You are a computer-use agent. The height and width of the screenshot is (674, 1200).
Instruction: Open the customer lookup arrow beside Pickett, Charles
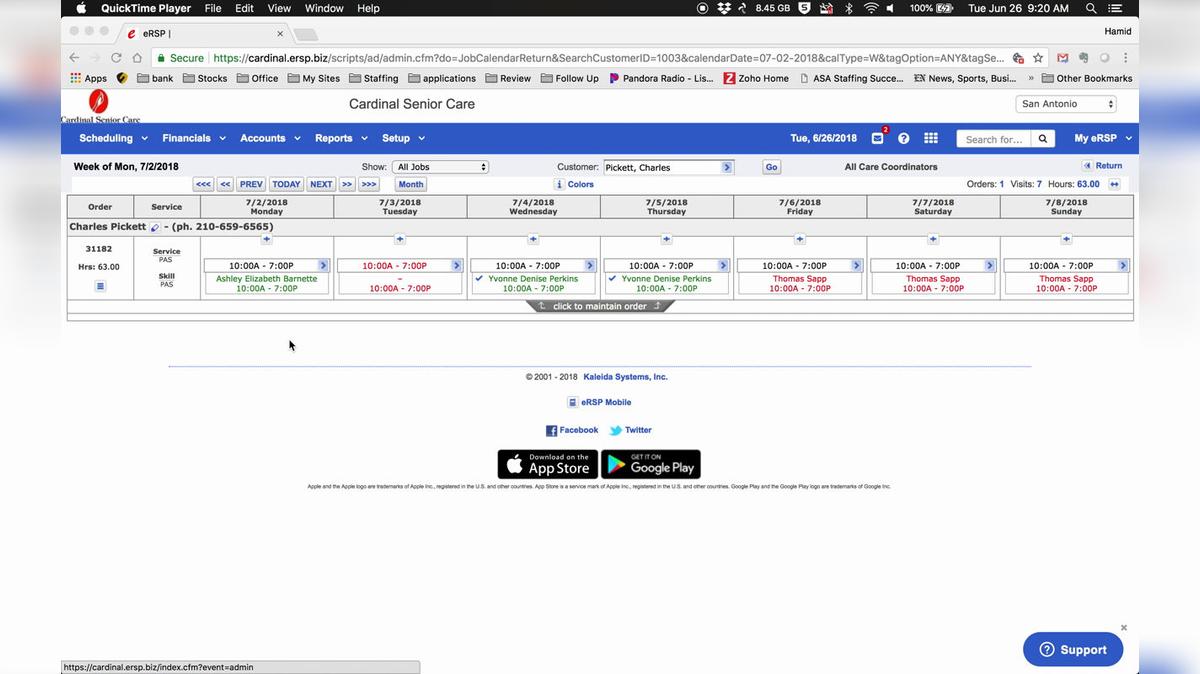(x=729, y=166)
